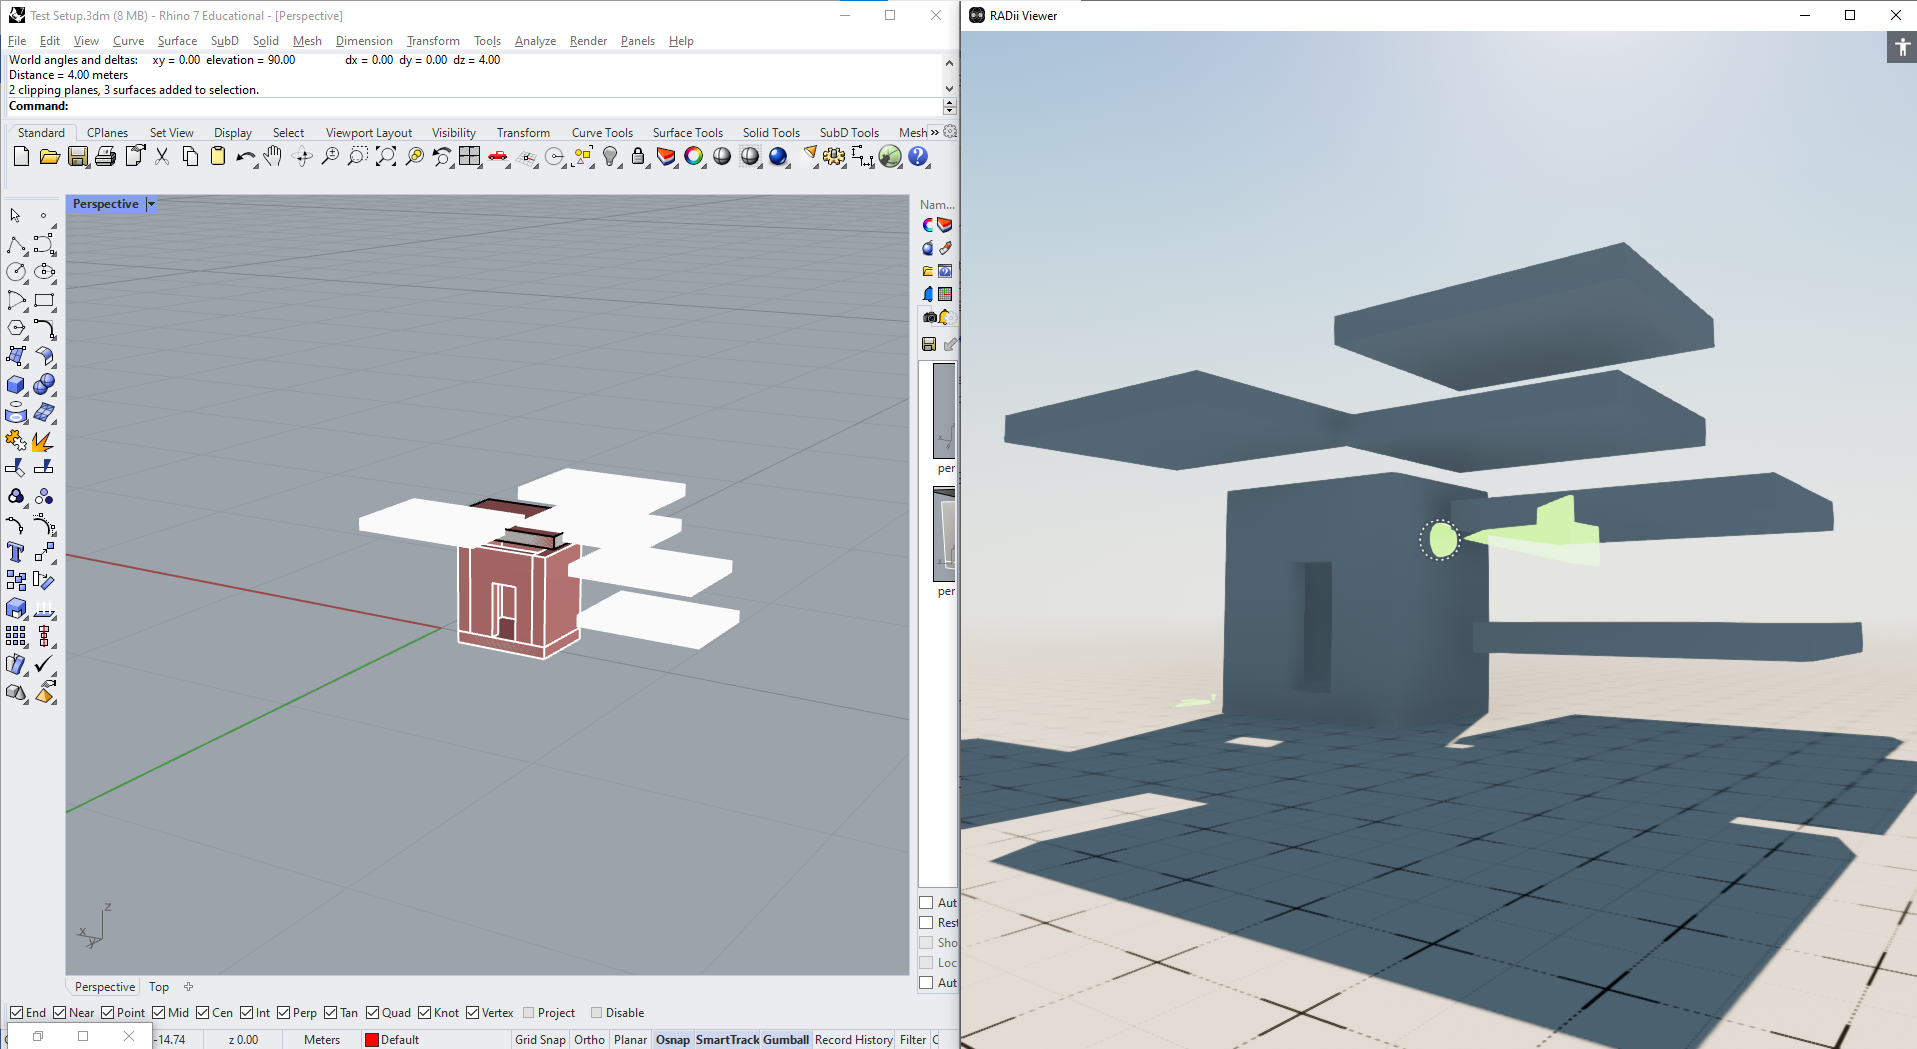Select the Text object tool
The image size is (1917, 1049).
[16, 552]
